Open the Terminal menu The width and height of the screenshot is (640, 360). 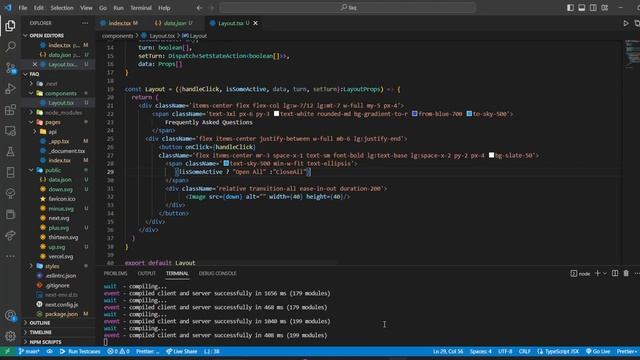141,8
